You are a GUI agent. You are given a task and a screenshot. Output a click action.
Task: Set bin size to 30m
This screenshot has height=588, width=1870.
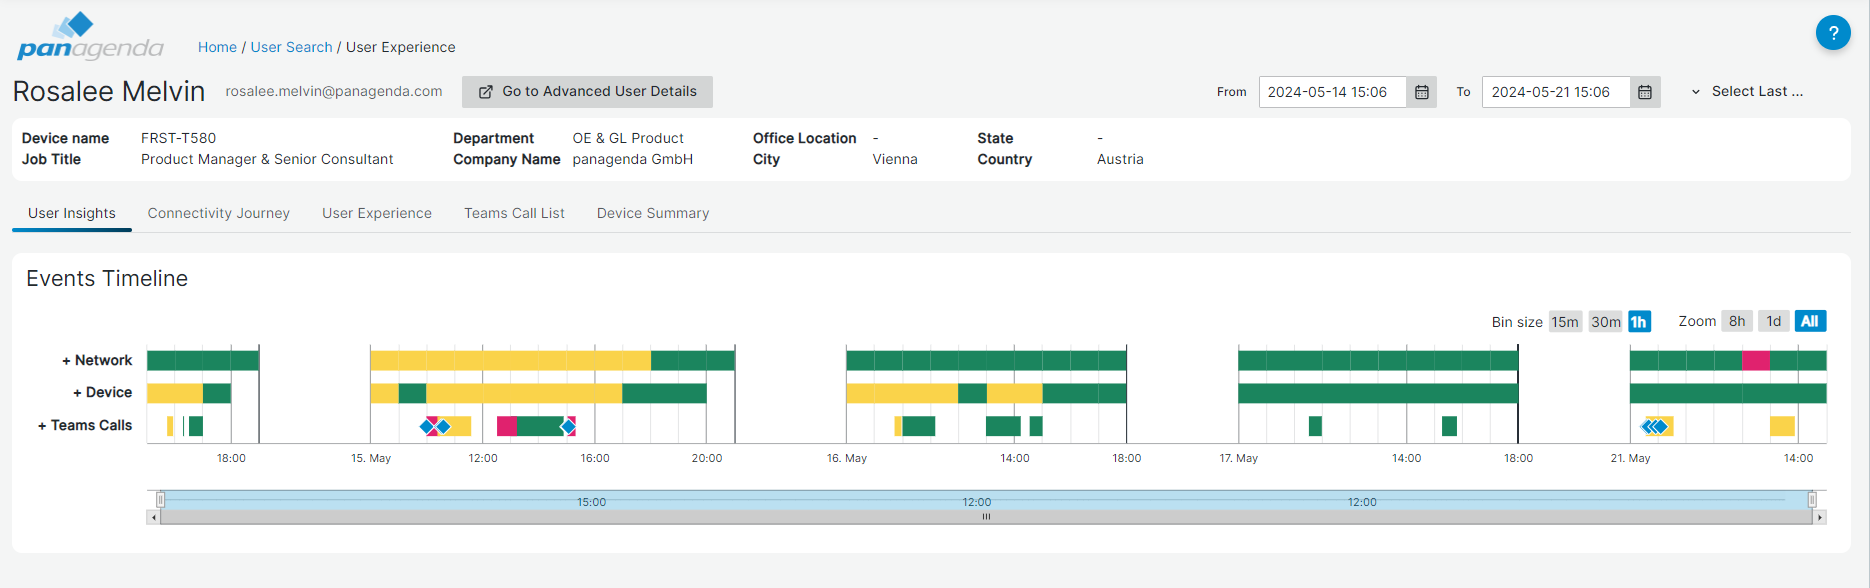click(1605, 322)
